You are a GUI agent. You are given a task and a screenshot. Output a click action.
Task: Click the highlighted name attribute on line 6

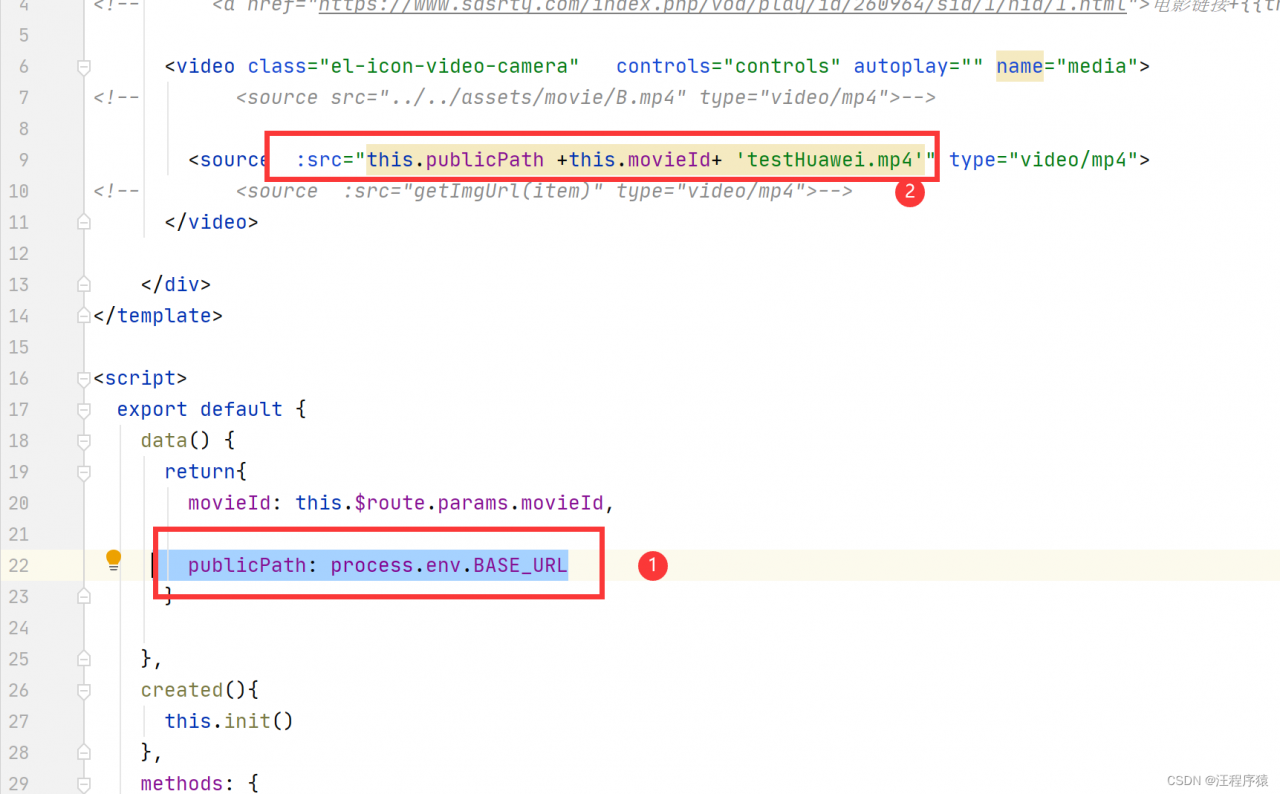pyautogui.click(x=1019, y=67)
